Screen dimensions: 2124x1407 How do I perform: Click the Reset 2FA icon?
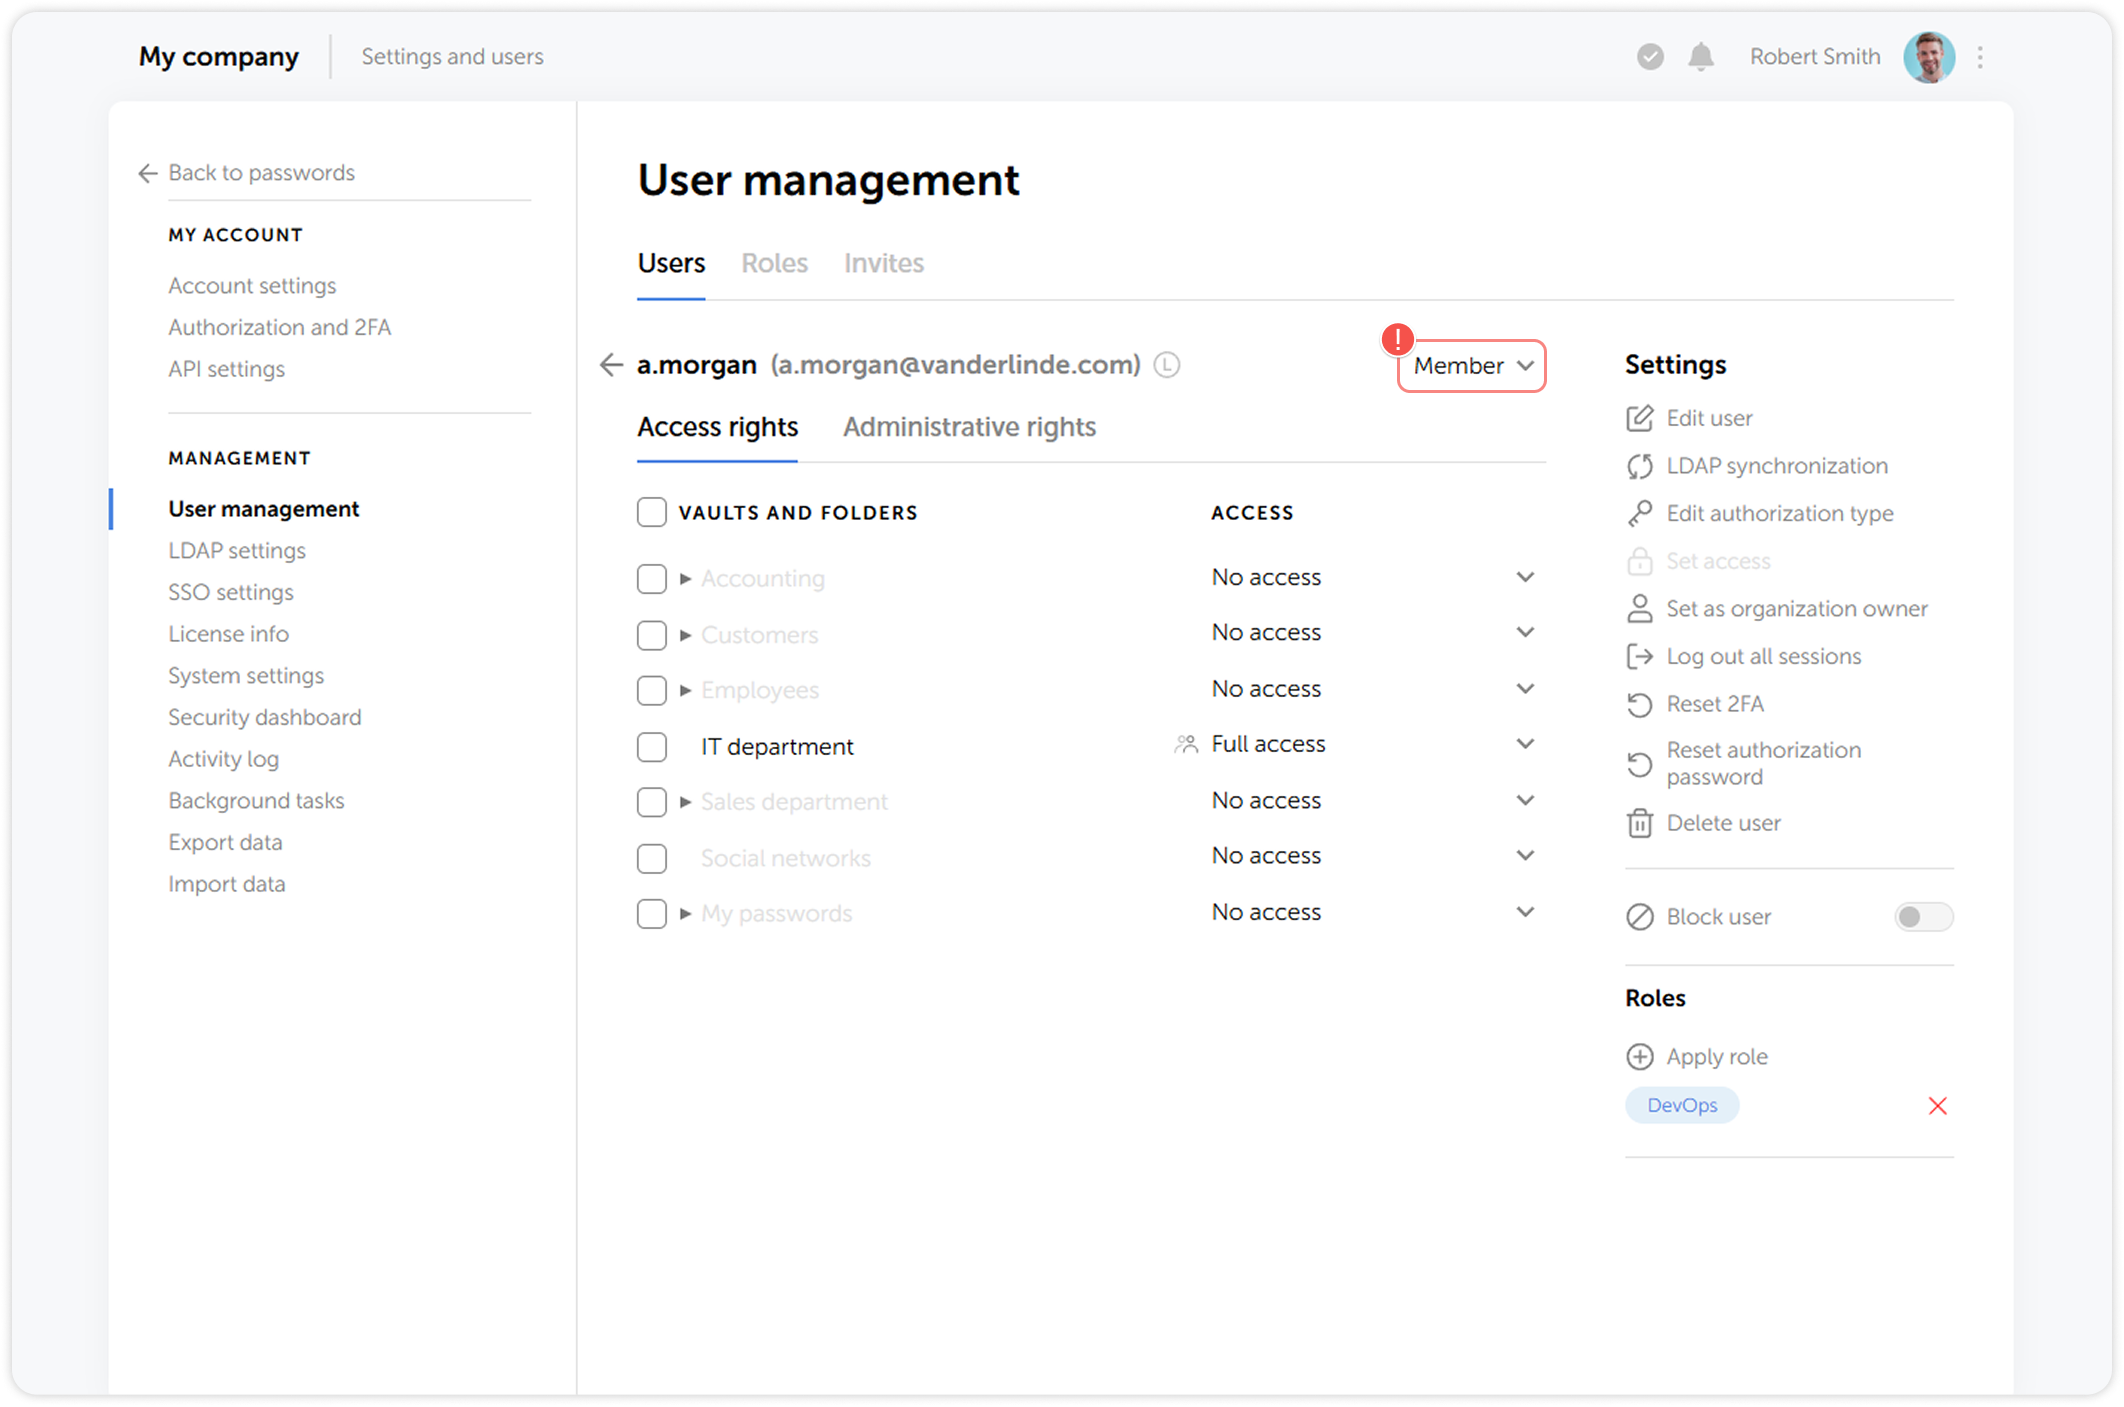(x=1640, y=704)
